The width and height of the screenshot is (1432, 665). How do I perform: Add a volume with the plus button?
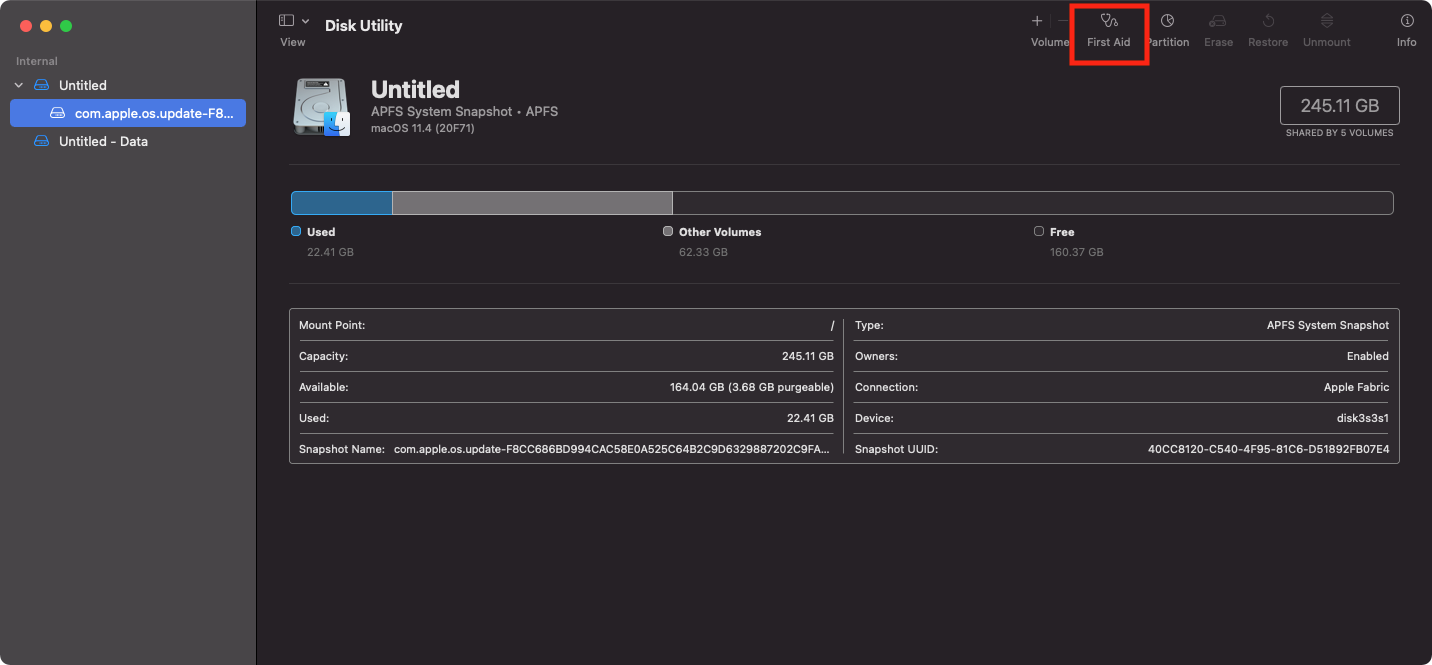point(1037,21)
